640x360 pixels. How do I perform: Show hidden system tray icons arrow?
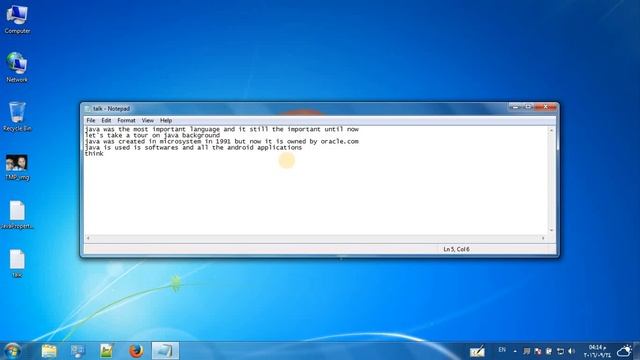click(x=515, y=351)
